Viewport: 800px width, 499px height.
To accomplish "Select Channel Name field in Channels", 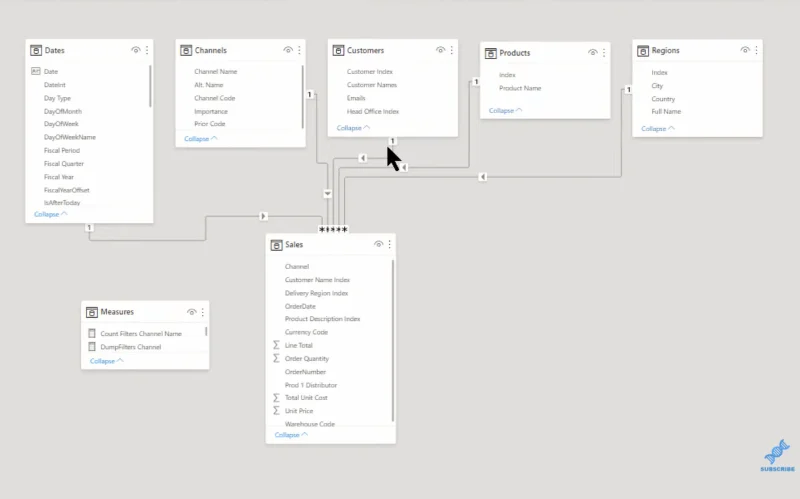I will point(216,71).
